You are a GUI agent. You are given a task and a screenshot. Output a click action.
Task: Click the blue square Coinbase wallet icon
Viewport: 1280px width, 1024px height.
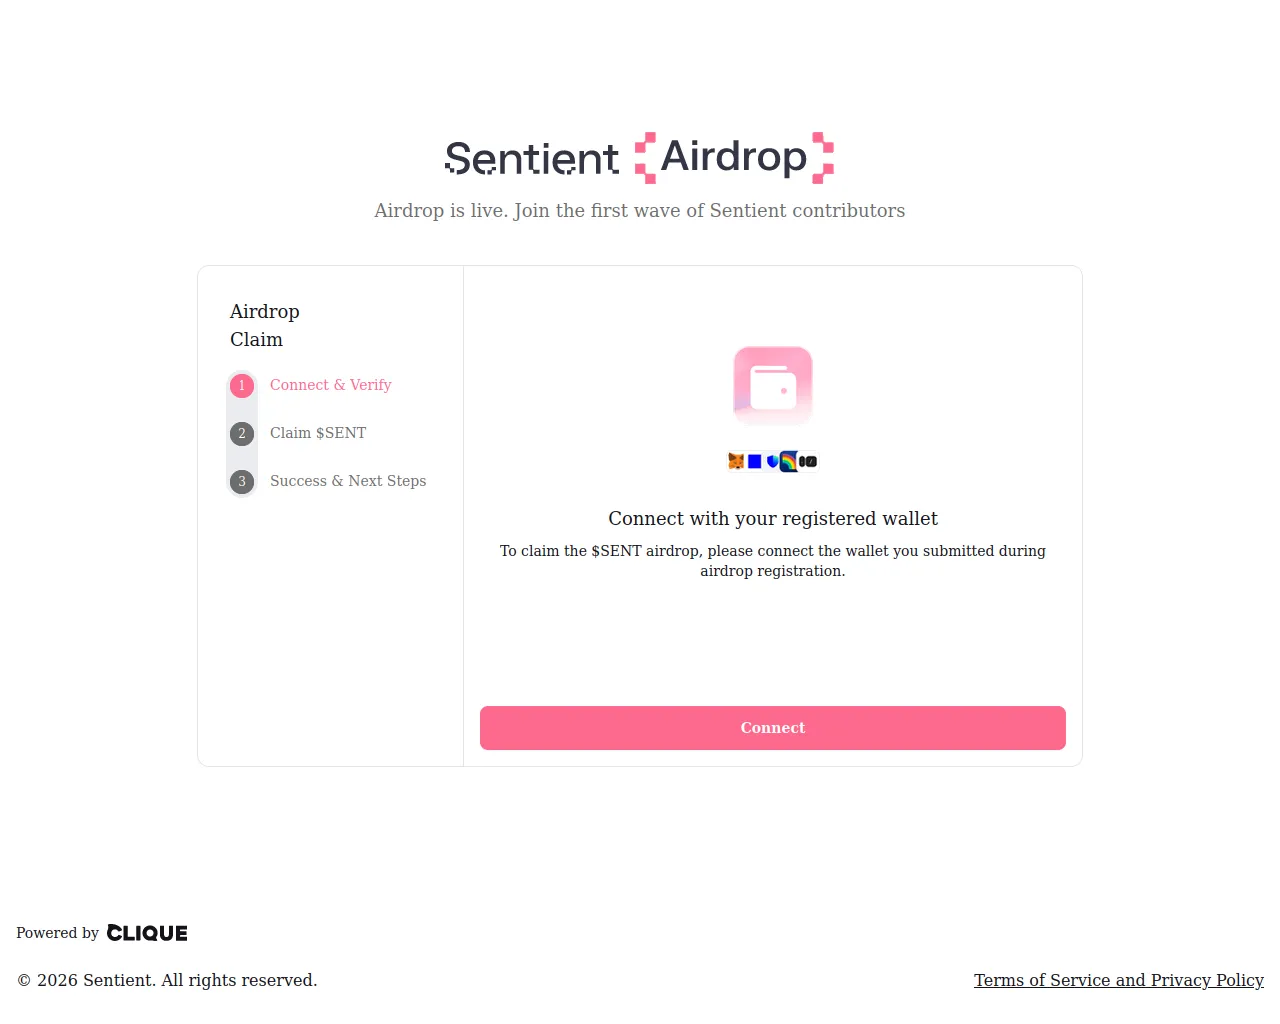tap(755, 461)
